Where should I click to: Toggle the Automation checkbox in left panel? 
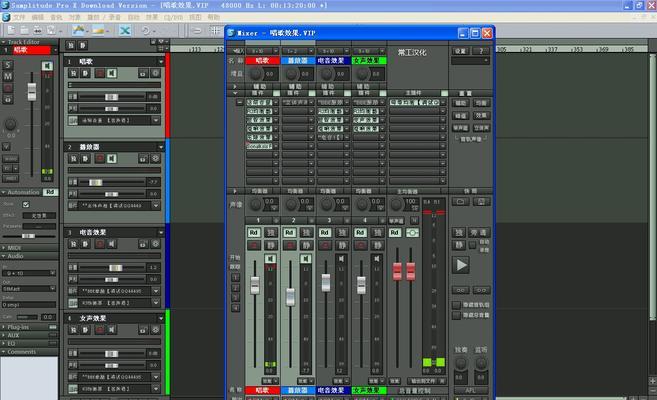26,204
